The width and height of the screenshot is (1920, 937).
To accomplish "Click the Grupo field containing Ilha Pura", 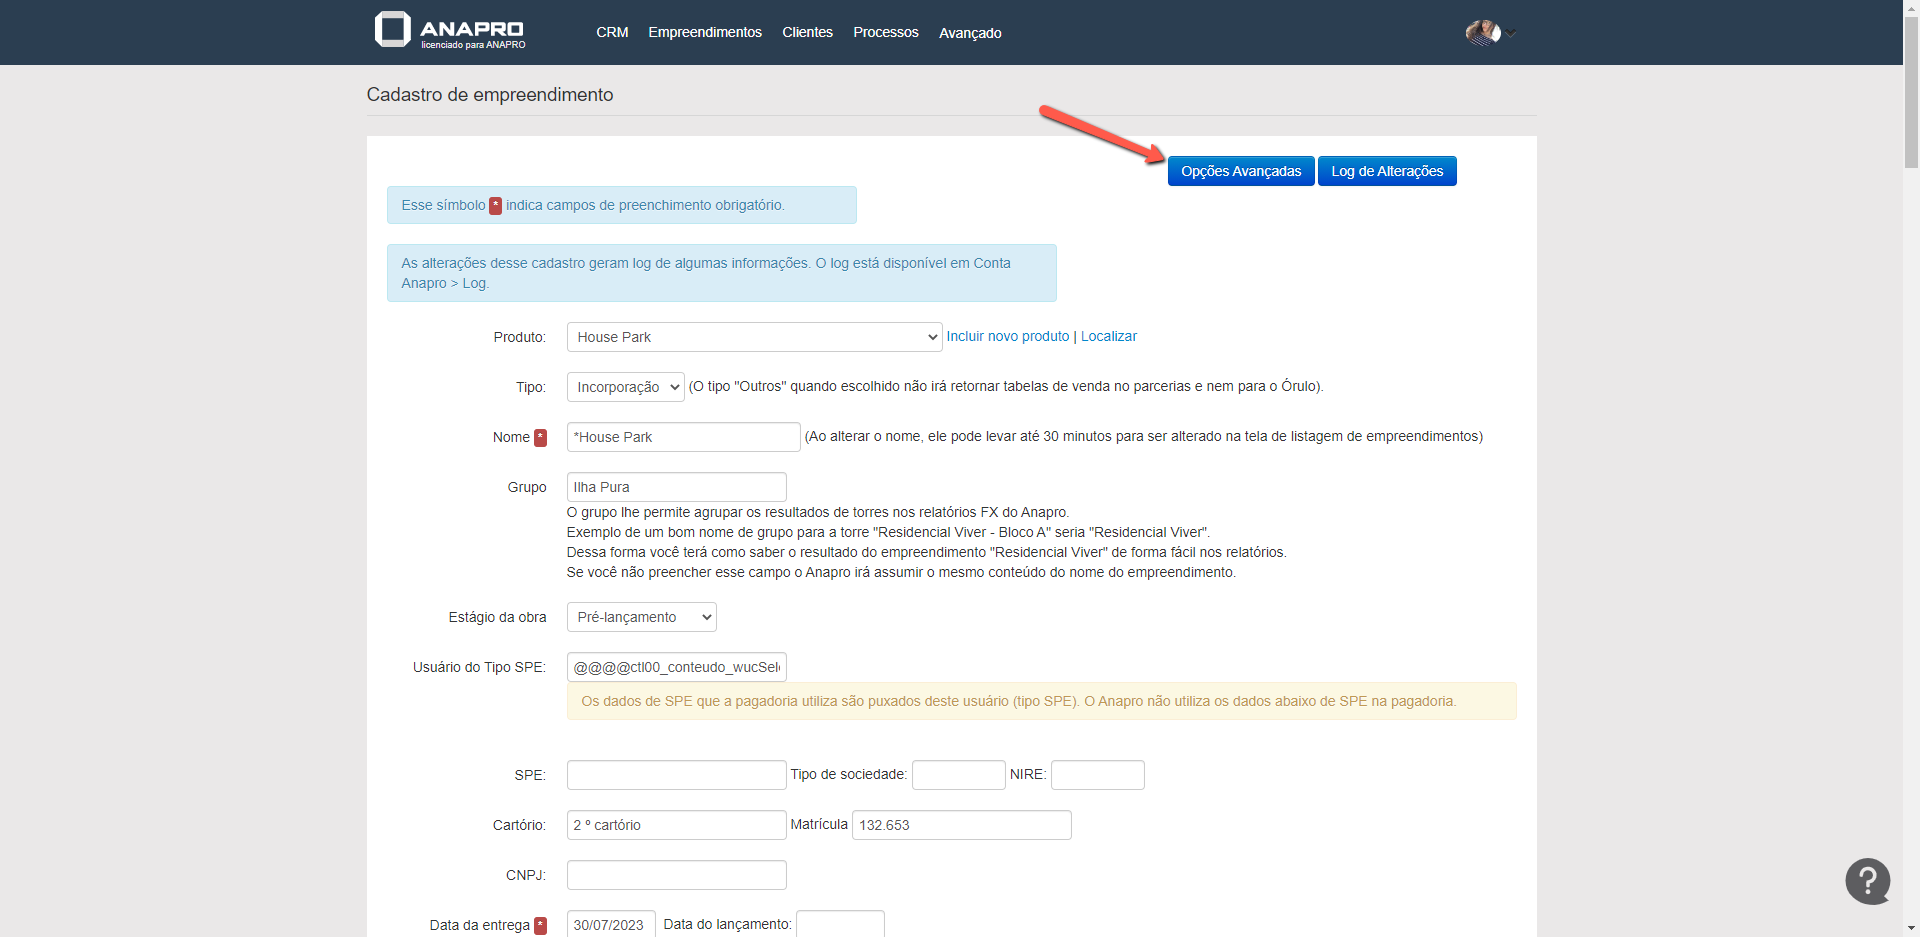I will coord(676,487).
